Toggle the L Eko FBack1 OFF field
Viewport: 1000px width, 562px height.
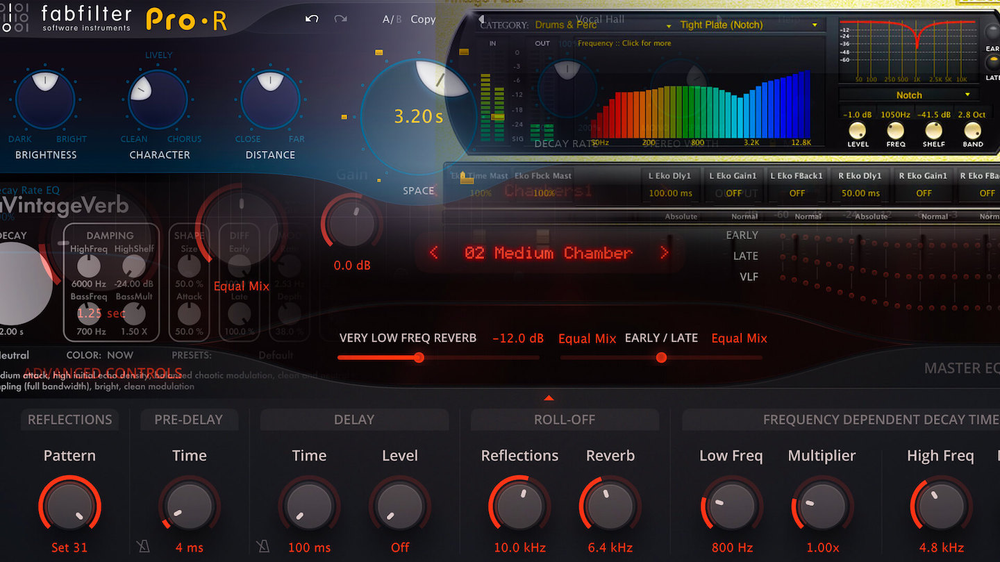click(x=797, y=193)
